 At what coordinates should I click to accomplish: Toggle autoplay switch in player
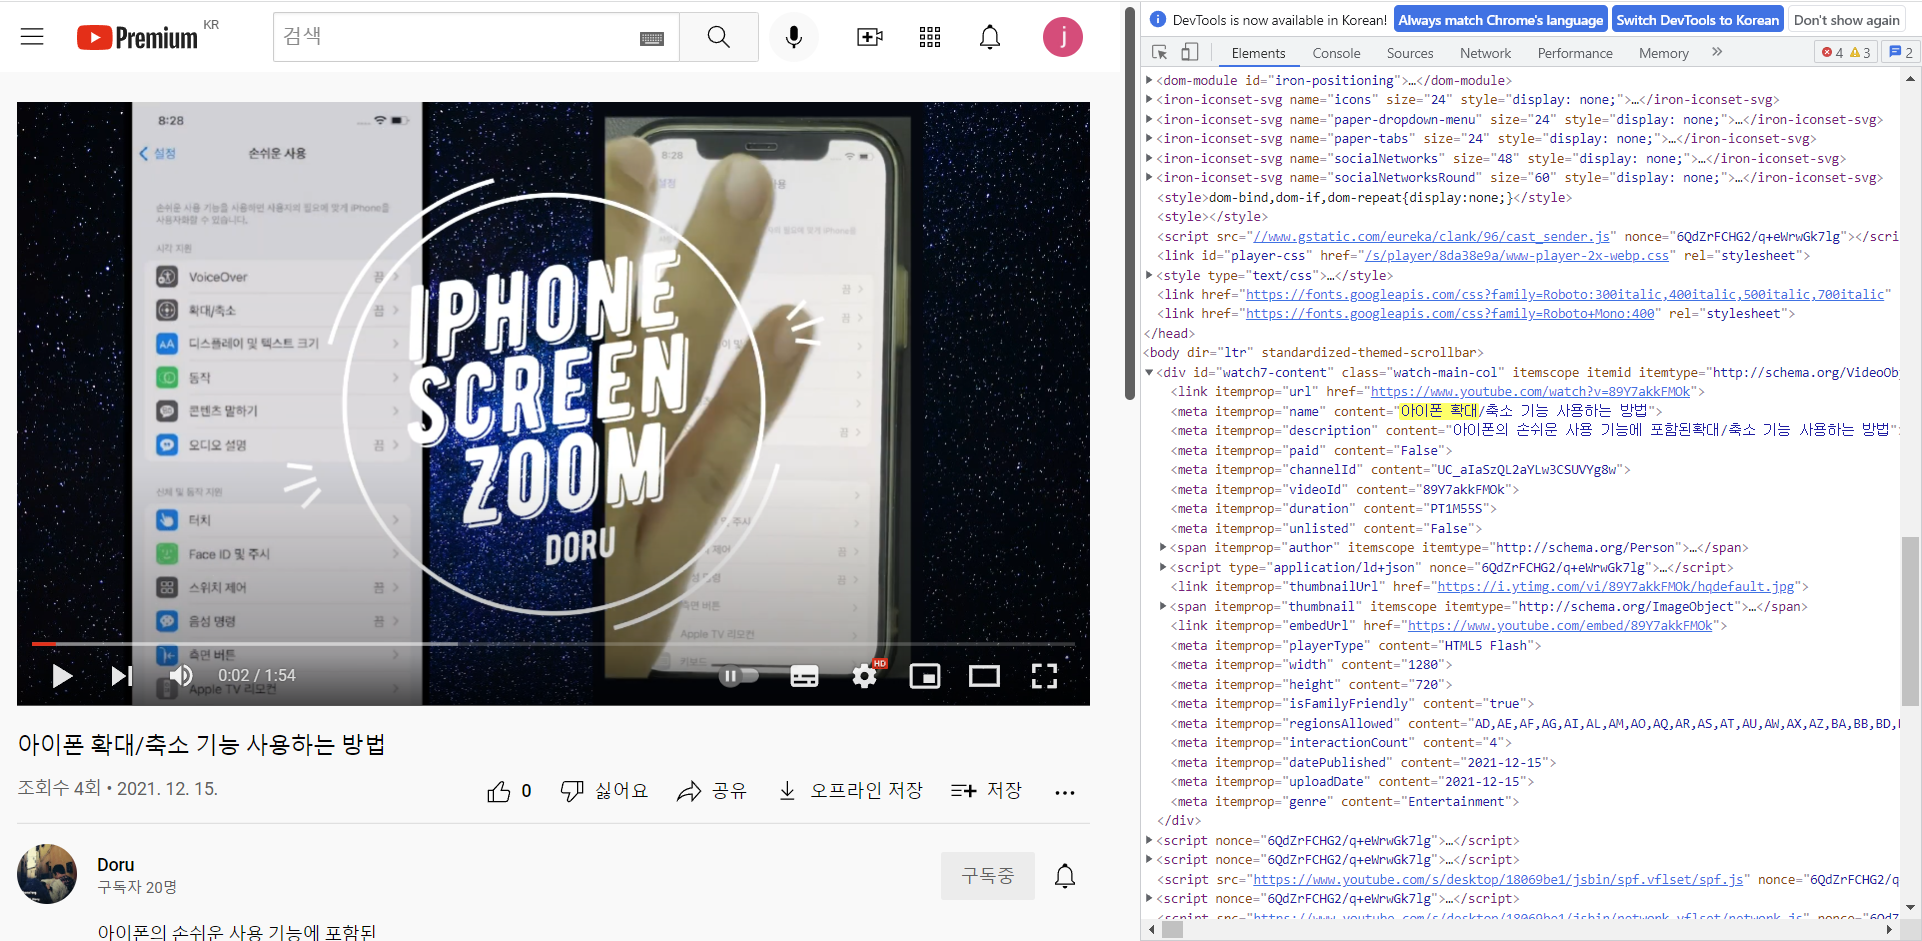[x=739, y=676]
